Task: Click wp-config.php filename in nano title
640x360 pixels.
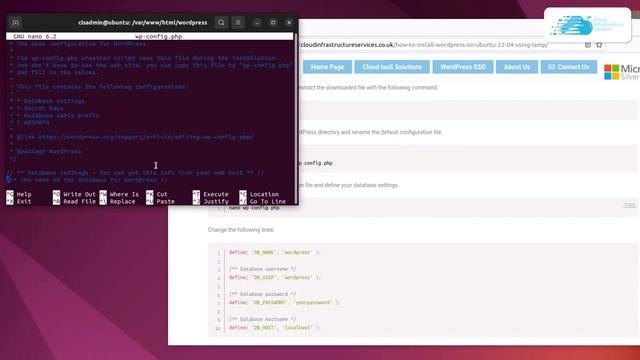Action: [x=158, y=36]
